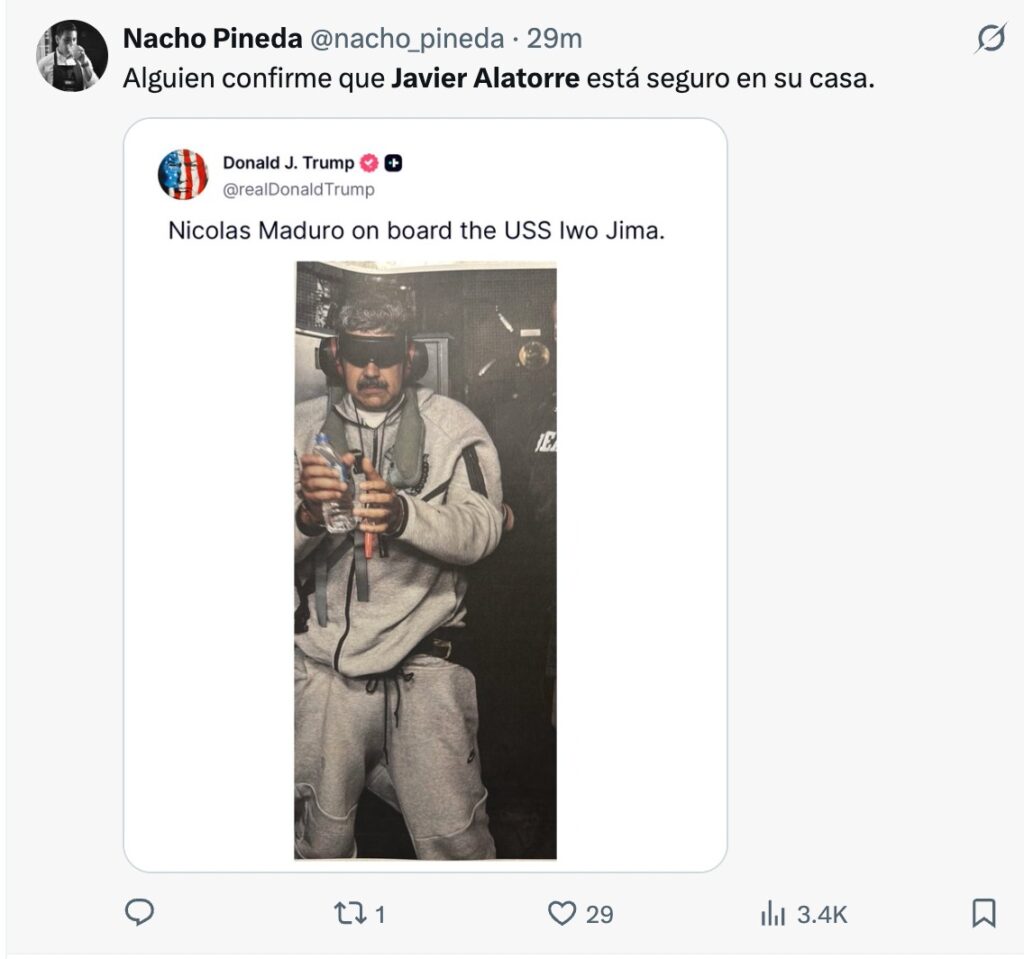Click the 29 likes count
This screenshot has height=959, width=1024.
click(599, 913)
